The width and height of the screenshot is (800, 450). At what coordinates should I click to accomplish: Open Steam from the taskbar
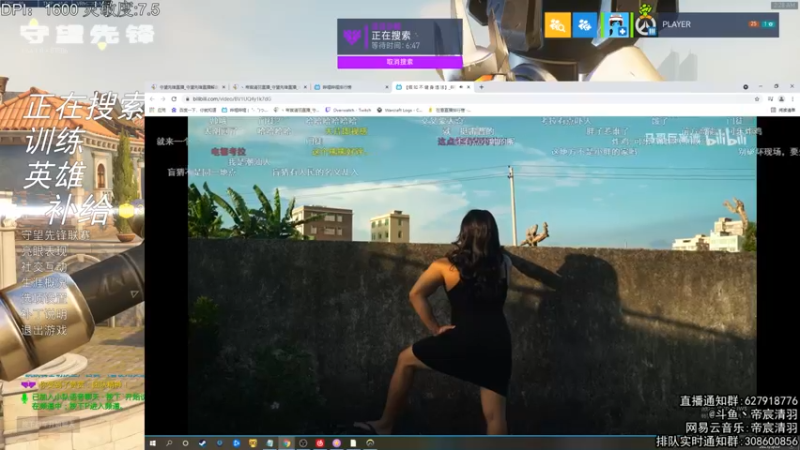(203, 443)
